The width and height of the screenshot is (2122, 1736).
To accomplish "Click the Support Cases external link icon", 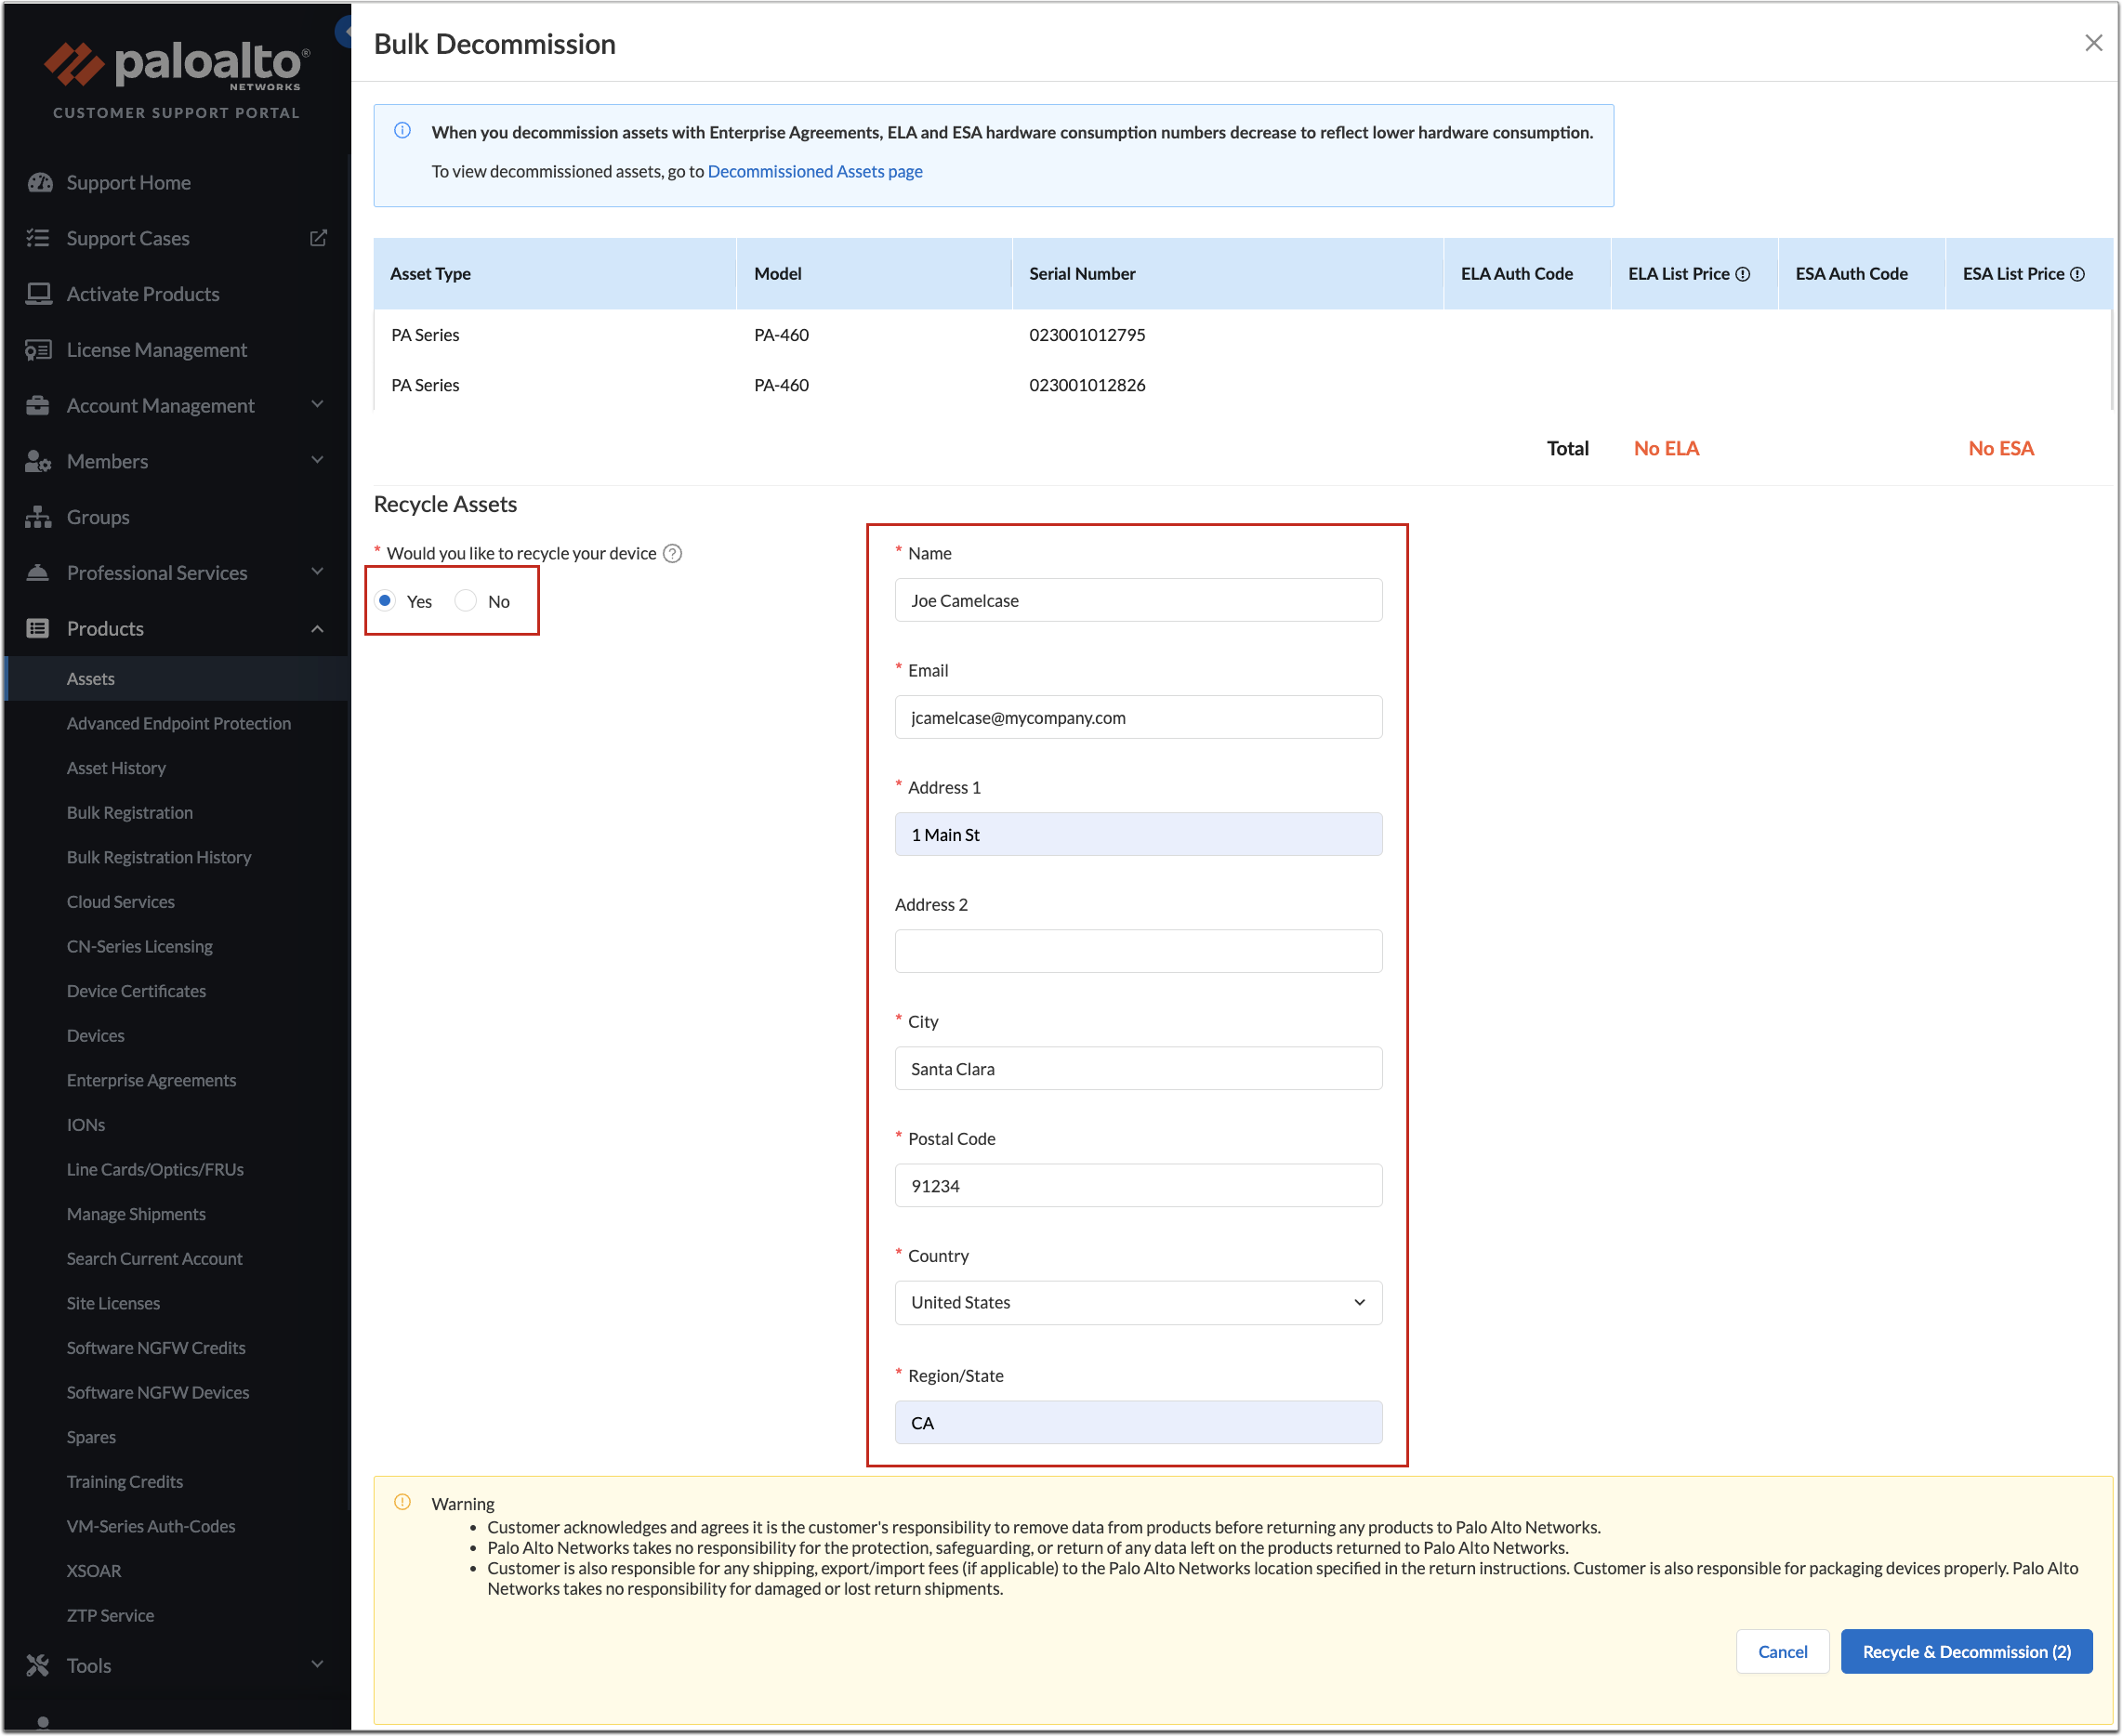I will click(x=318, y=238).
